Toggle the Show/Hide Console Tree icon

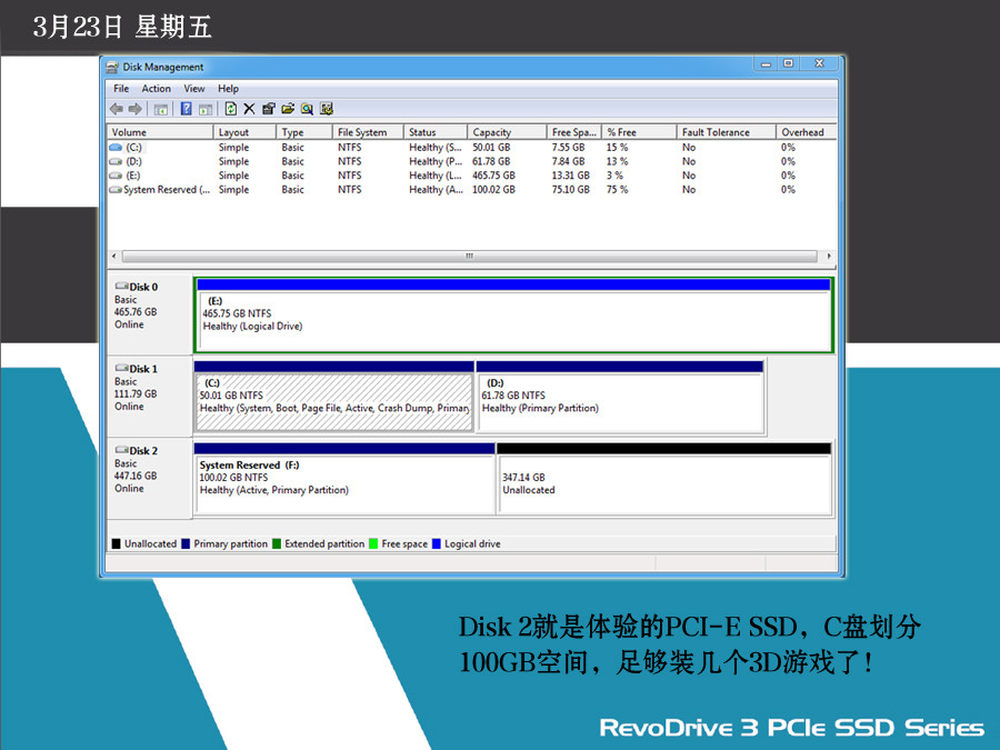pos(161,109)
